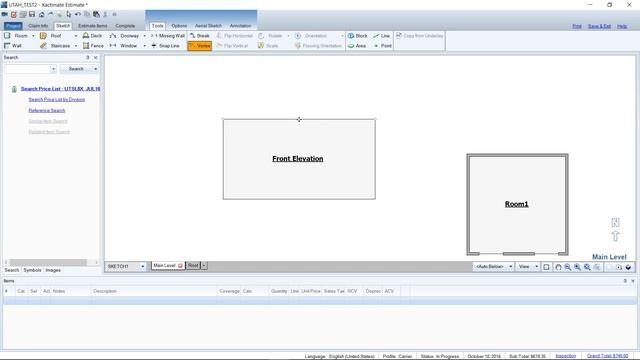Viewport: 640px width, 360px height.
Task: Open the Project tab
Action: [13, 26]
